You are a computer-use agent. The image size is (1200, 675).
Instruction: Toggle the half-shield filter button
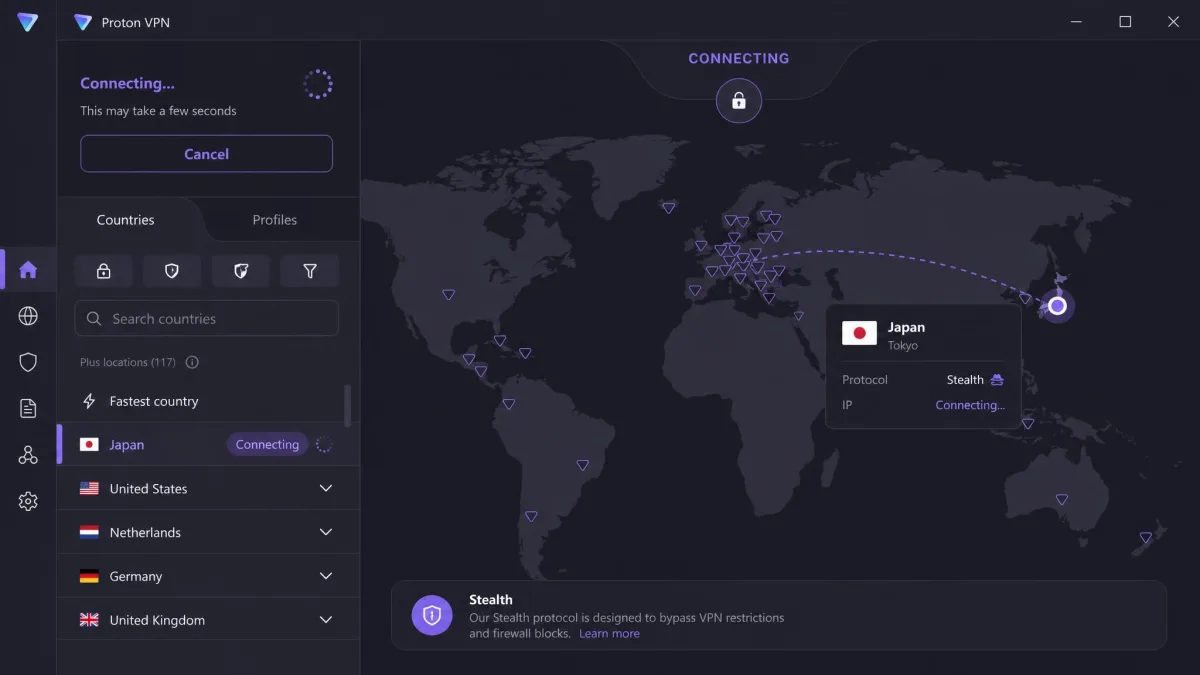(x=241, y=271)
